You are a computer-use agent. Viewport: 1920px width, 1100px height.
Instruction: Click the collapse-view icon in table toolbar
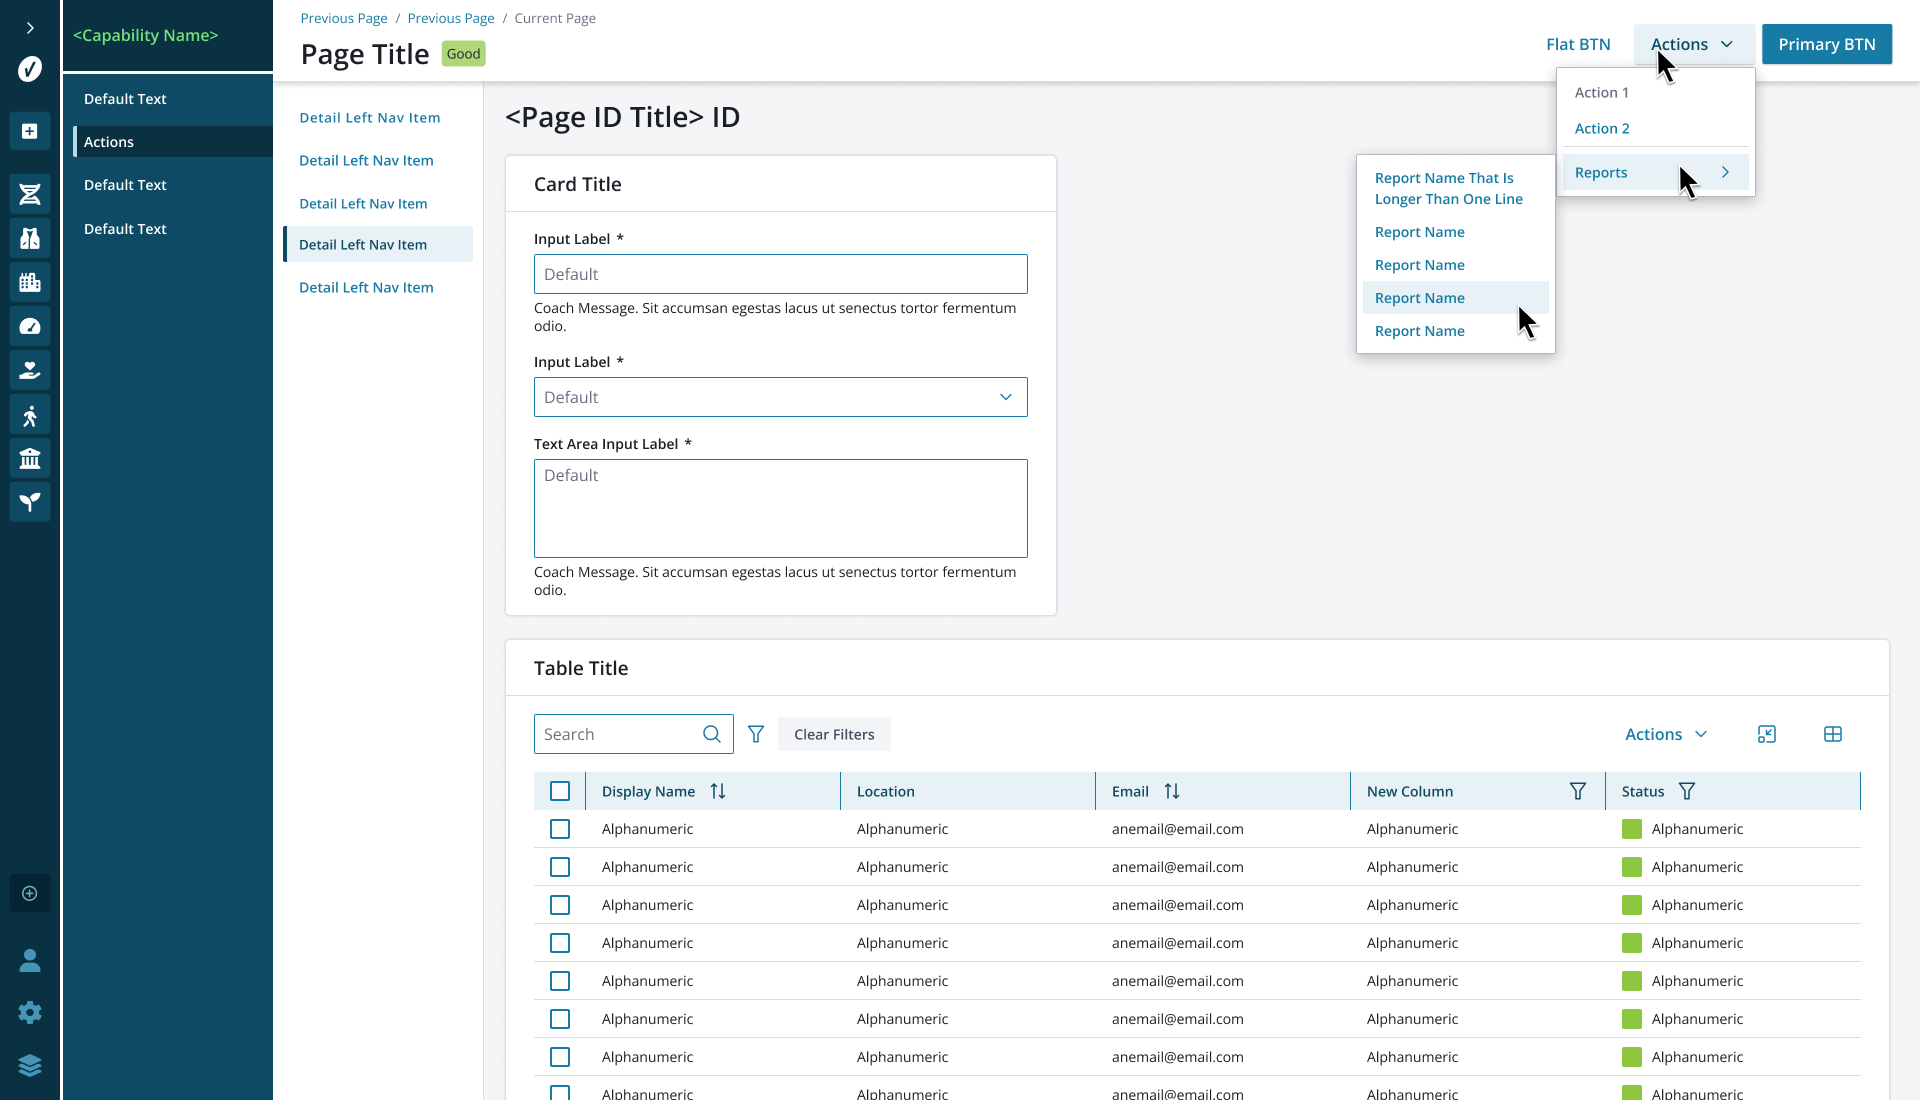(1767, 734)
